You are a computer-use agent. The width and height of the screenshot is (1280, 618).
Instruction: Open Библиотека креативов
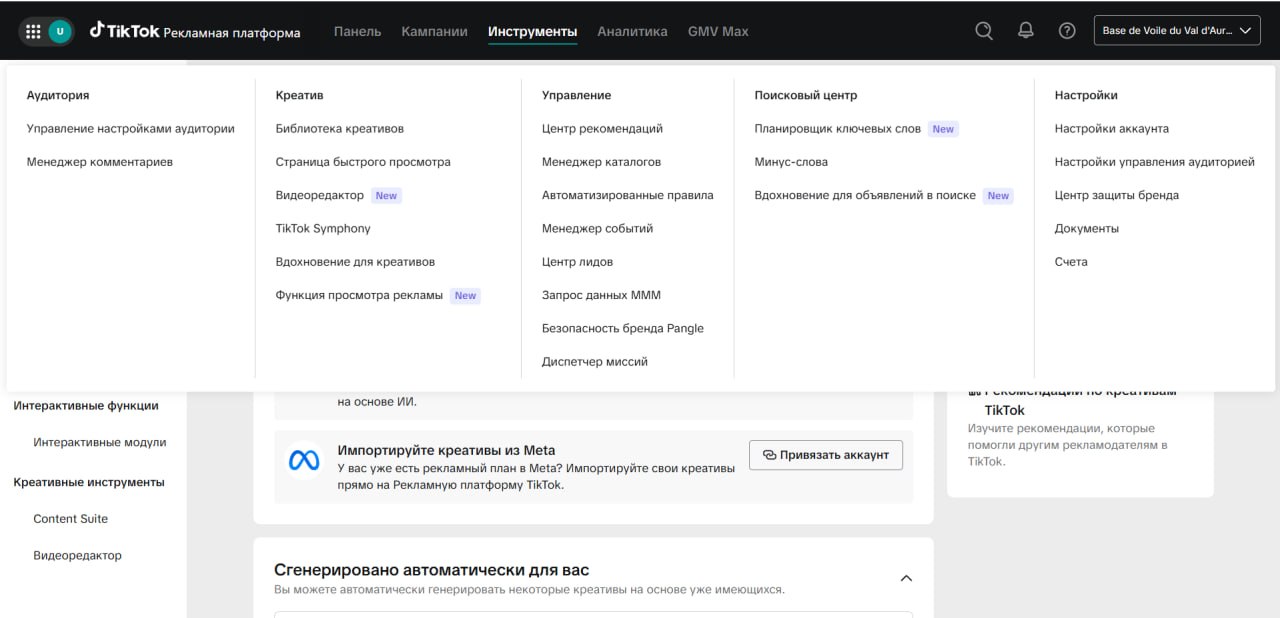click(340, 128)
